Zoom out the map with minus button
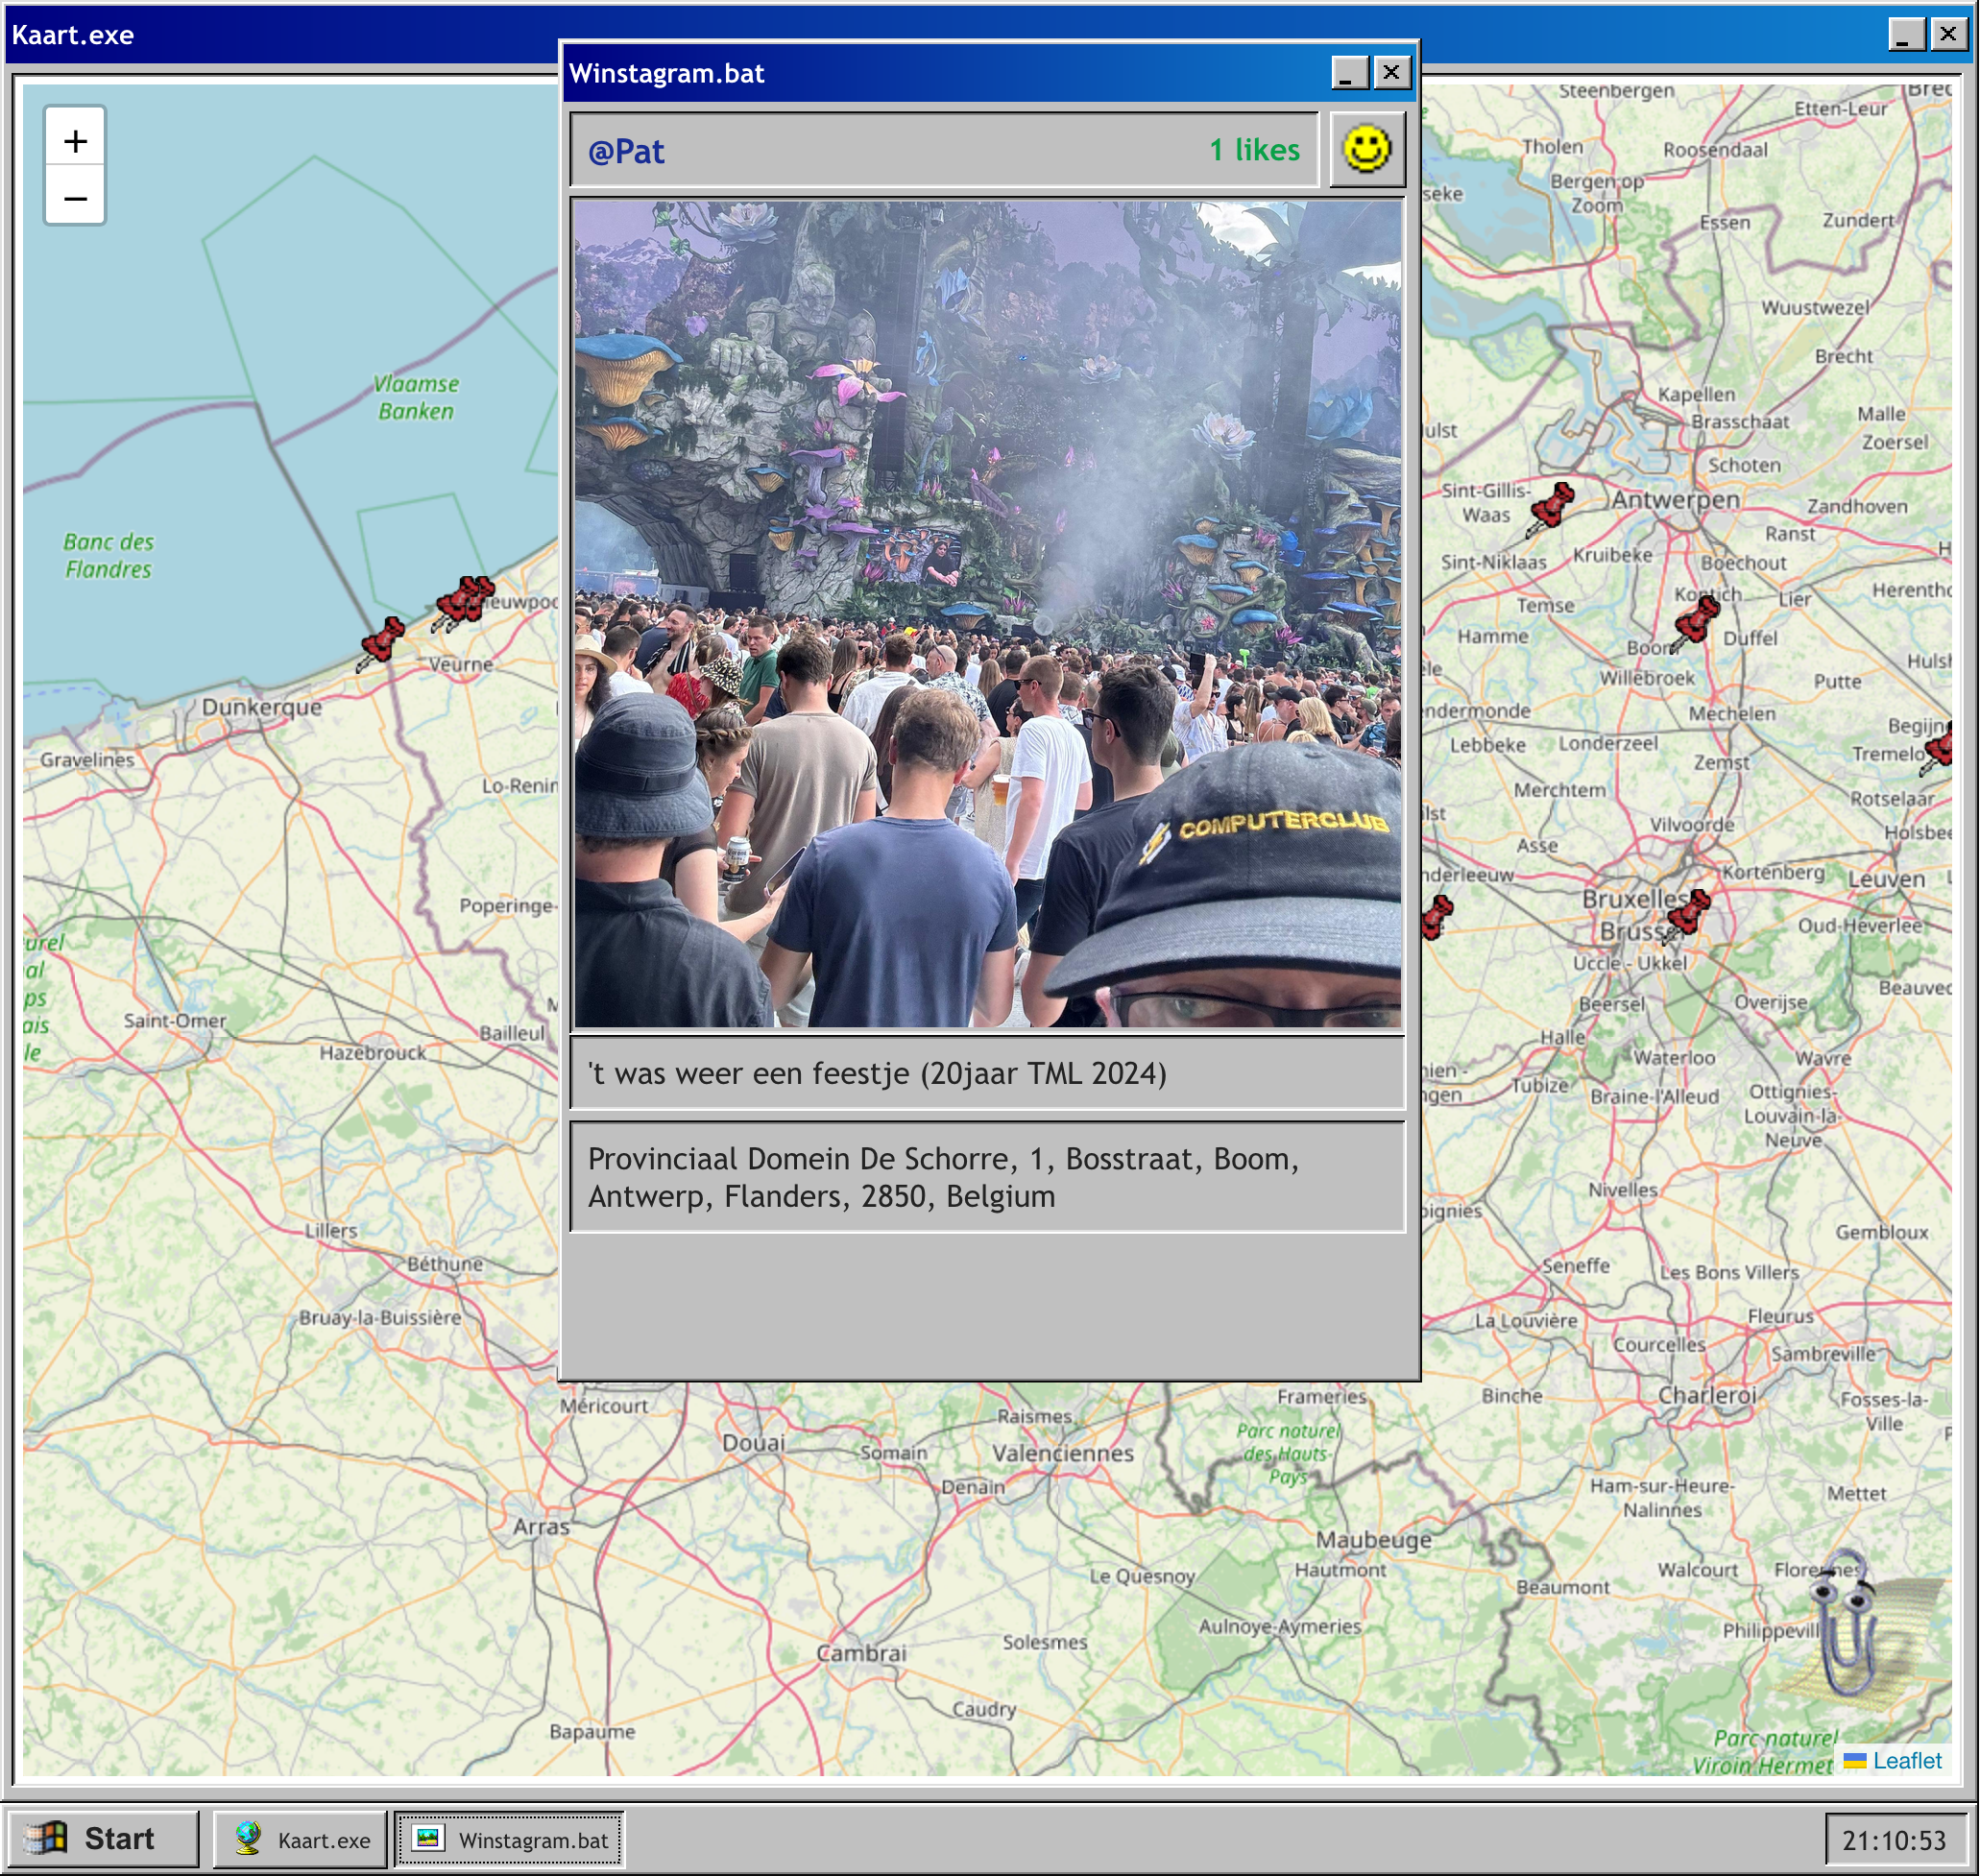Viewport: 1980px width, 1876px height. click(x=75, y=198)
